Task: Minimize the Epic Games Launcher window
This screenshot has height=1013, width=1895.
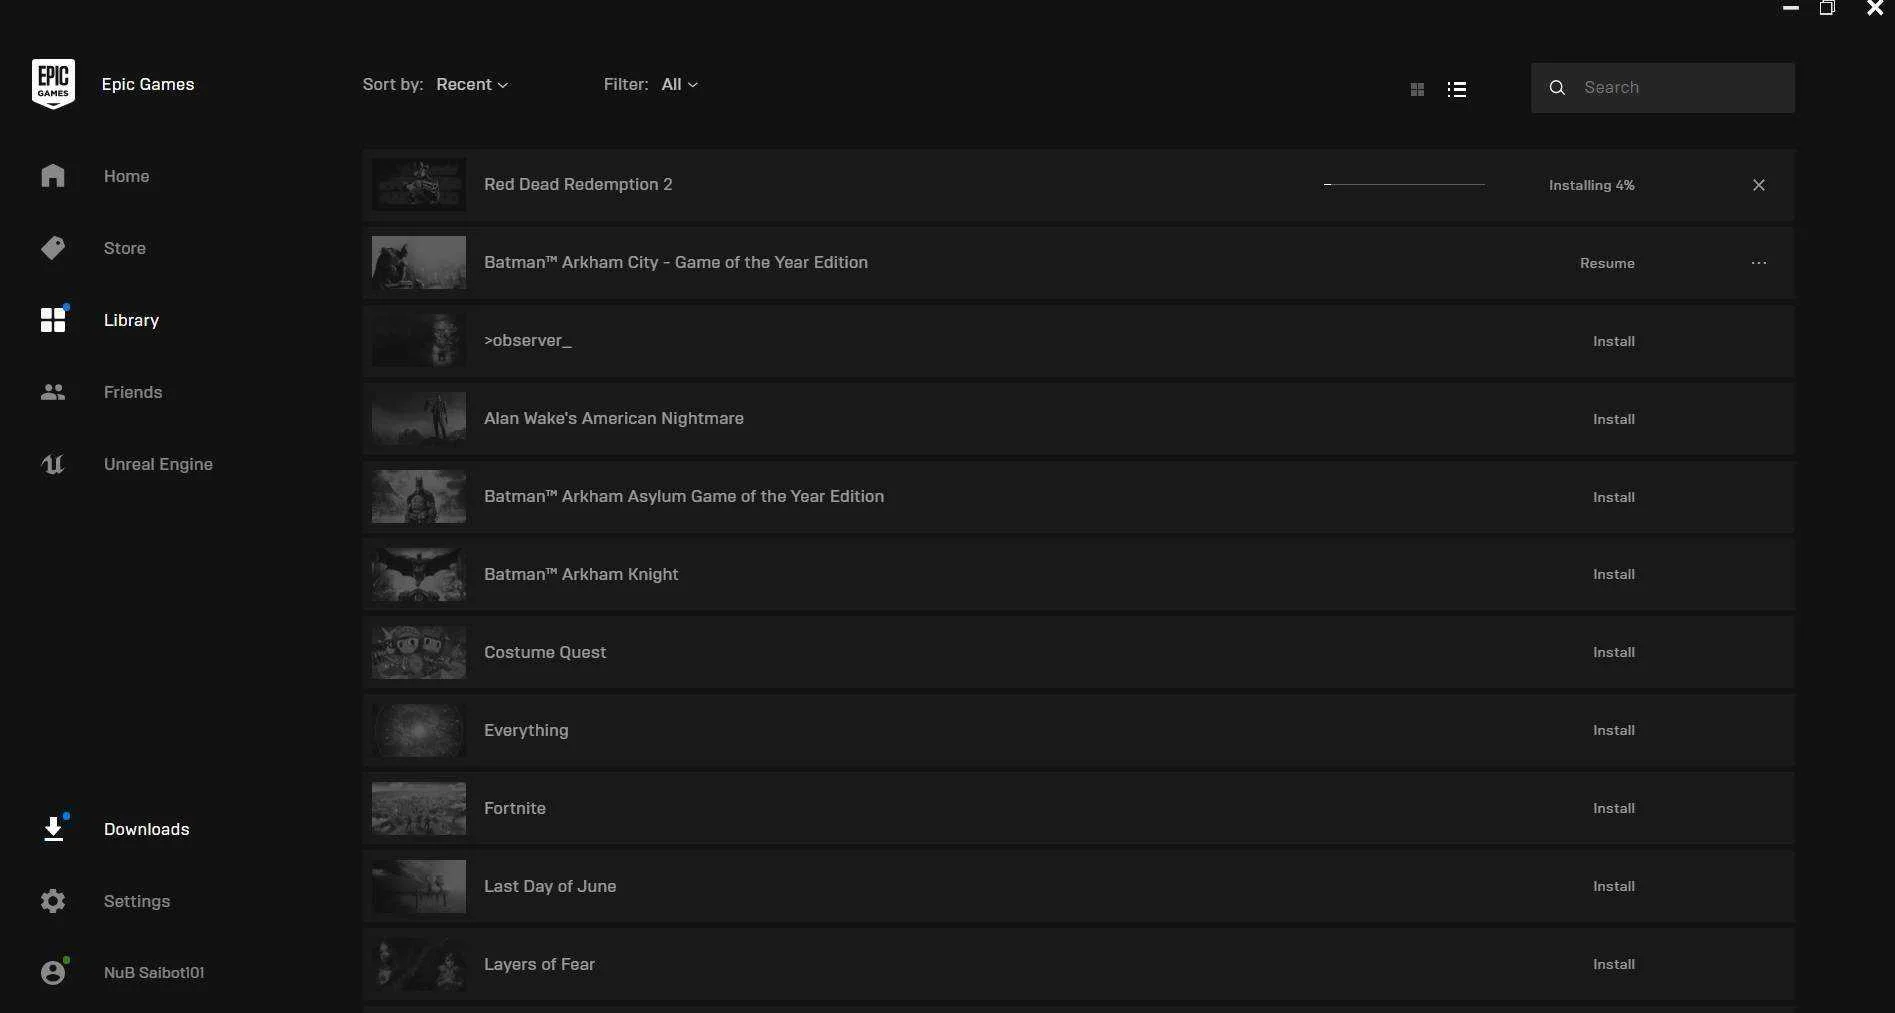Action: point(1791,8)
